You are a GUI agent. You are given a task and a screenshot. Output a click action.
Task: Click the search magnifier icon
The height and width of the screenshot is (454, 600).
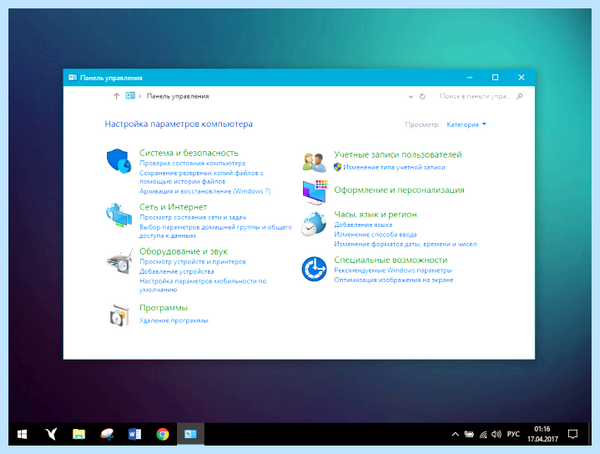[519, 96]
